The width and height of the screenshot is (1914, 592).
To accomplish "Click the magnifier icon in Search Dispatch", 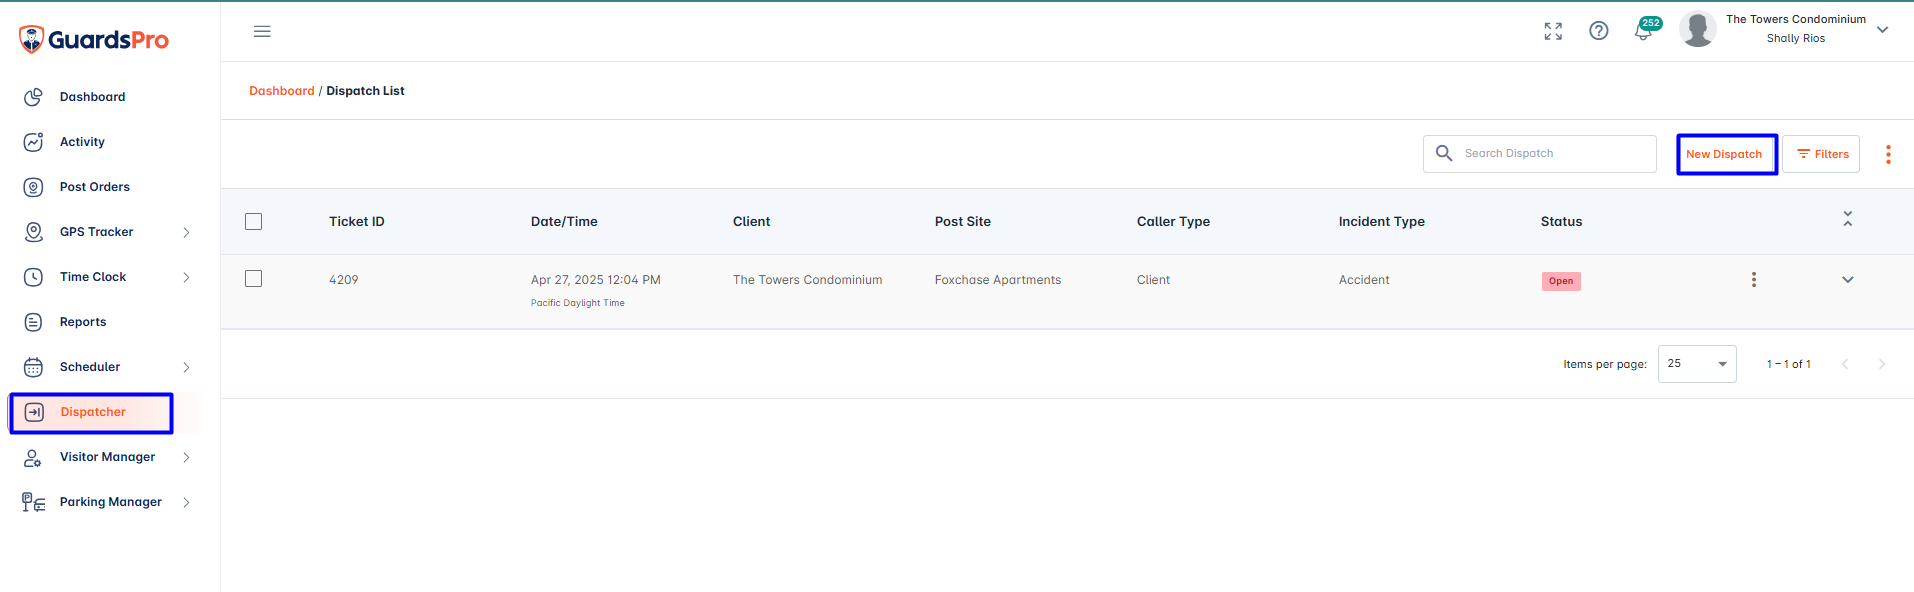I will 1444,153.
